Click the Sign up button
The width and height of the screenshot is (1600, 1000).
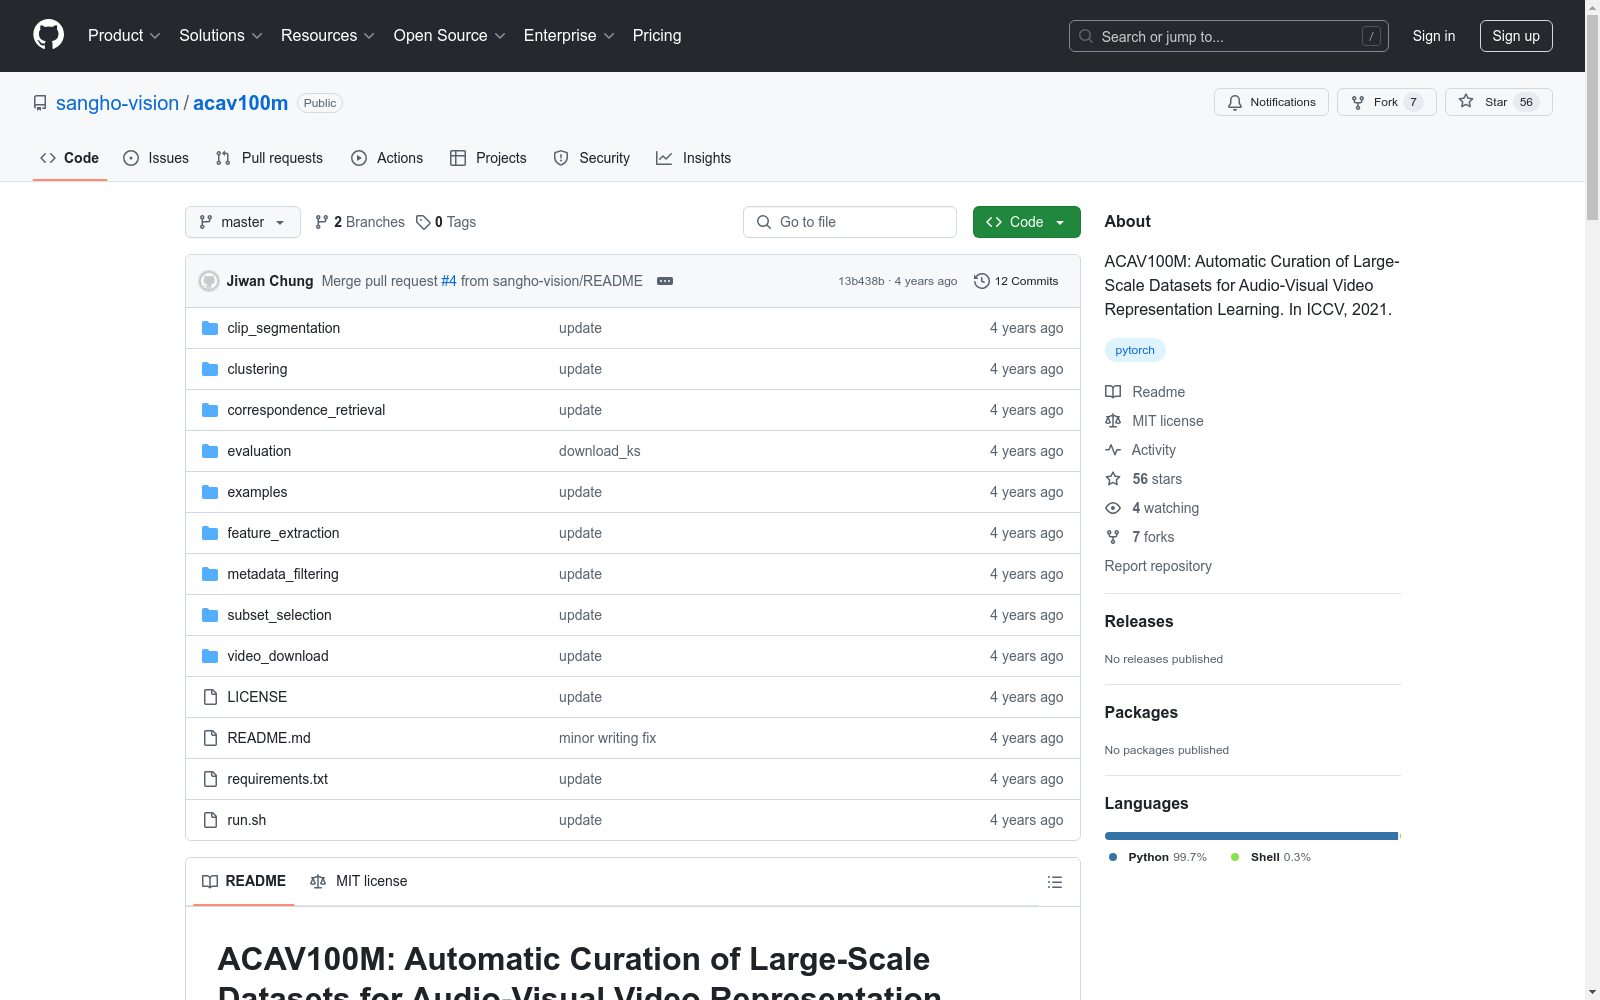tap(1516, 36)
